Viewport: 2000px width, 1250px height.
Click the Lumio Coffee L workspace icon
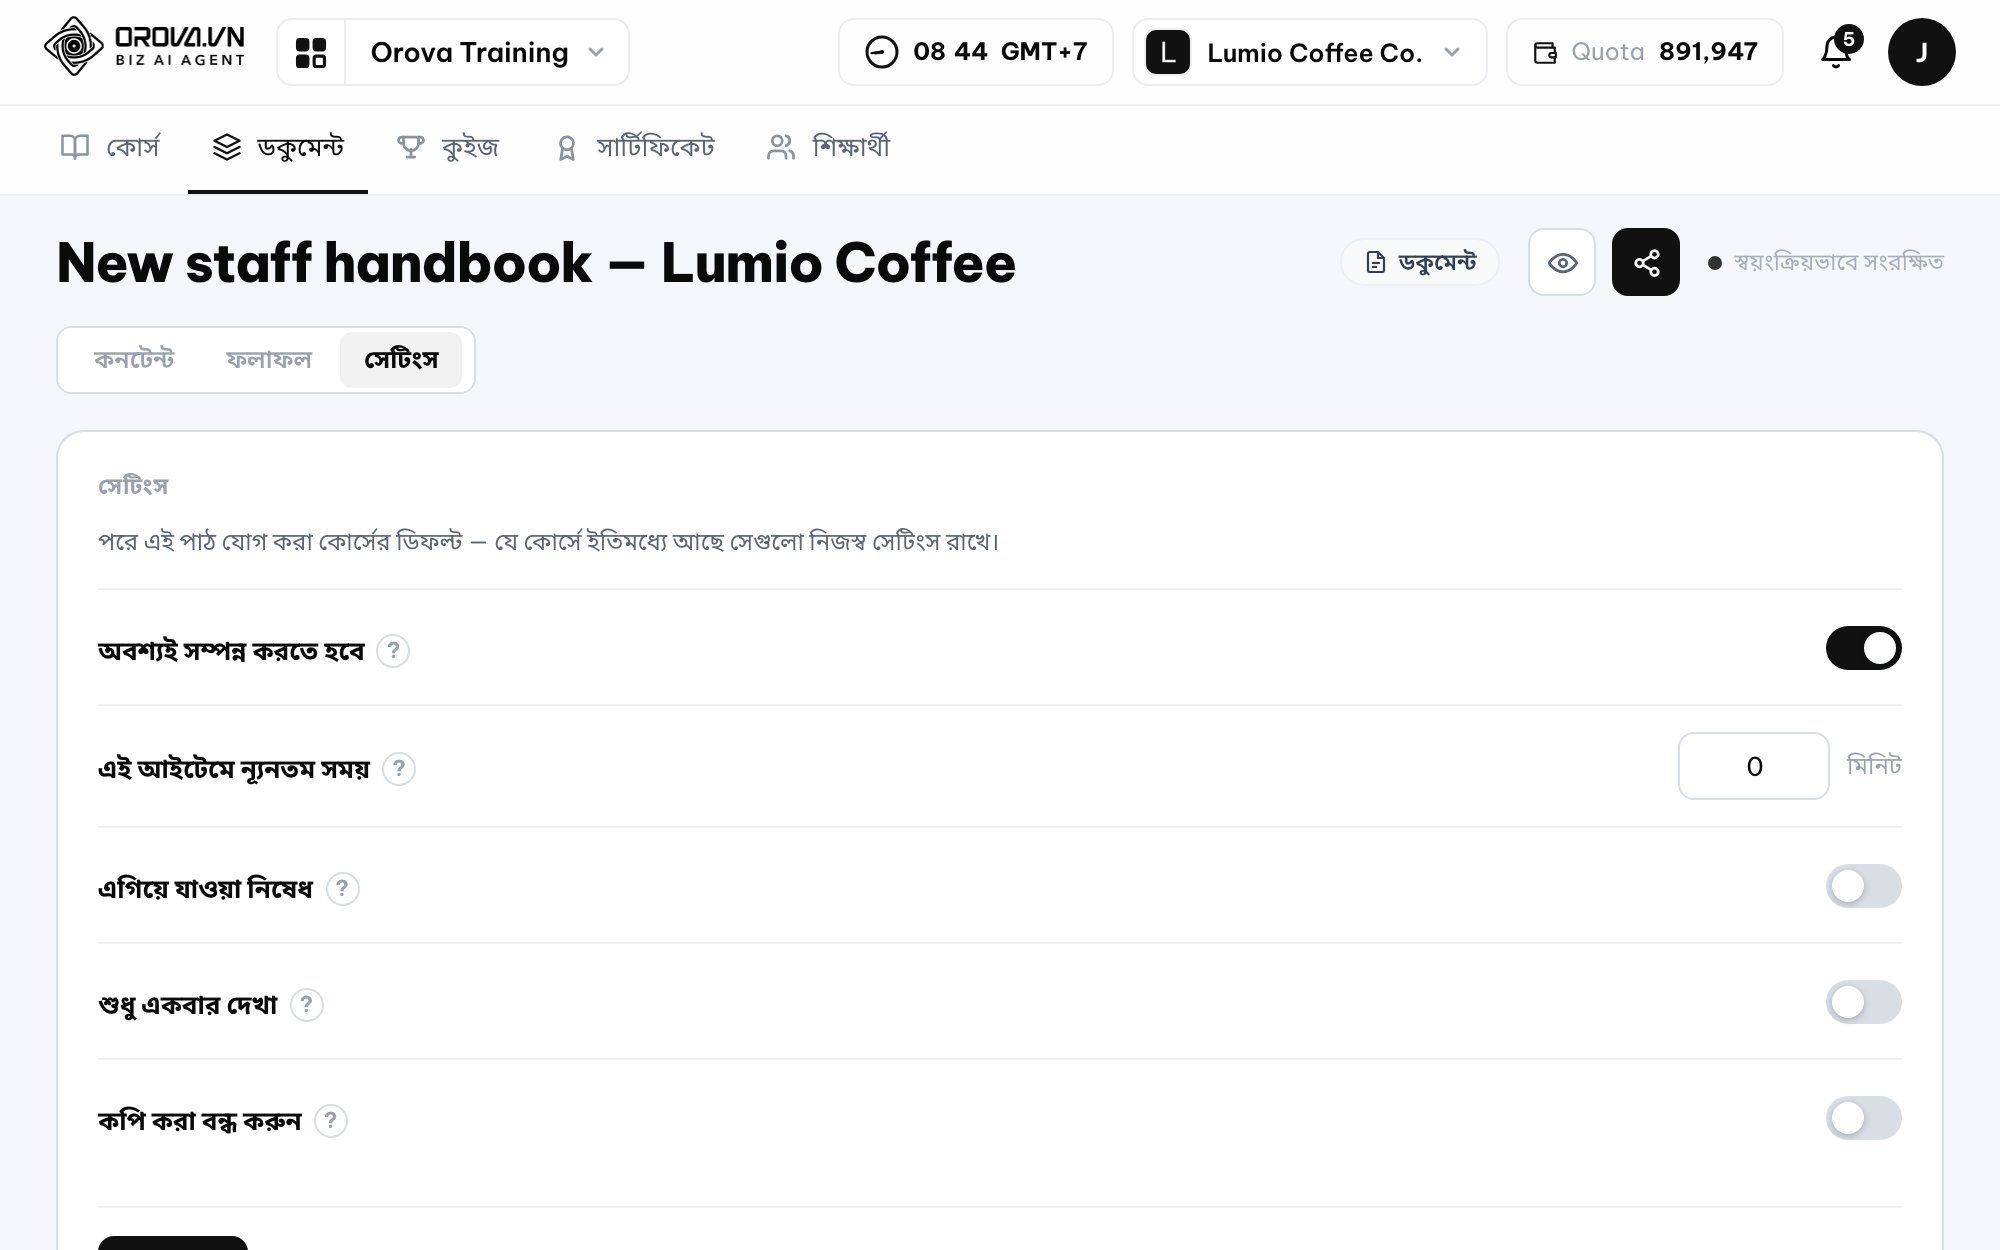pyautogui.click(x=1168, y=52)
